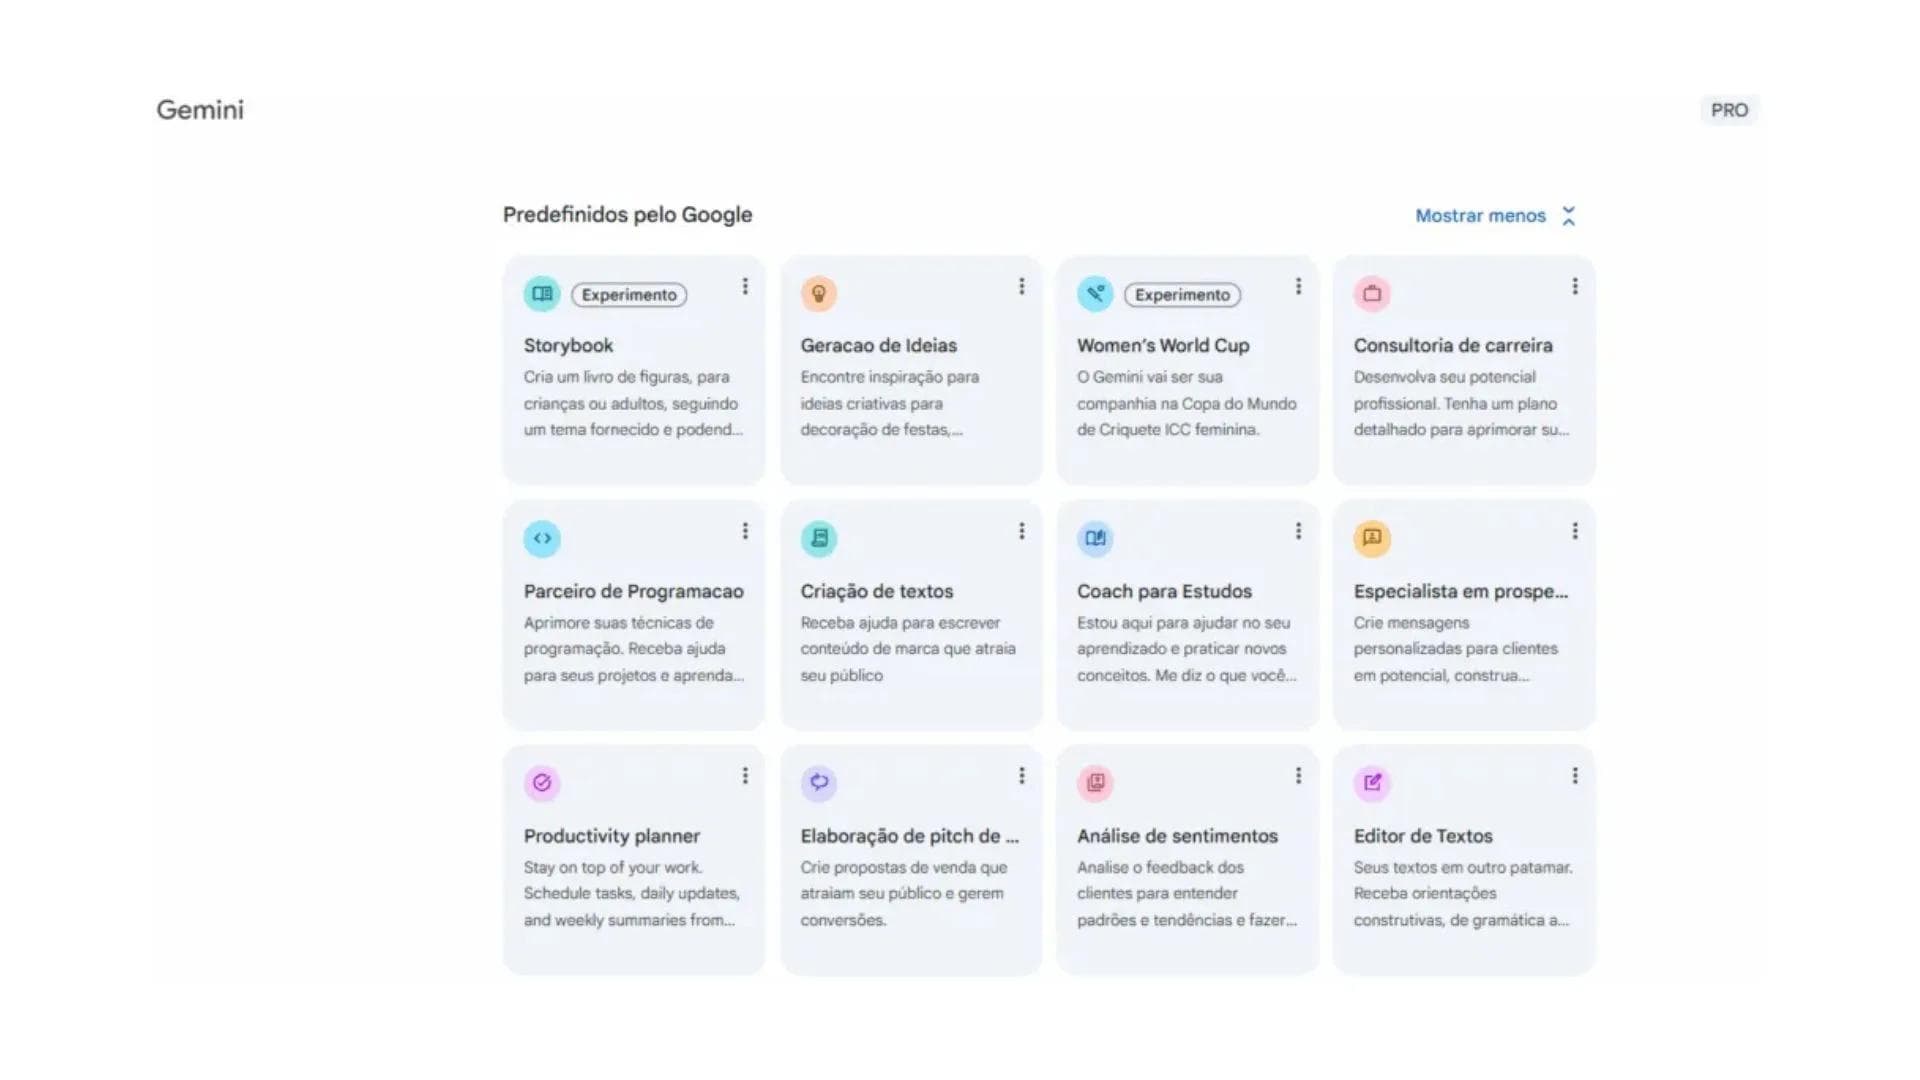Click the pencil edit icon on Editor de Textos

point(1371,783)
